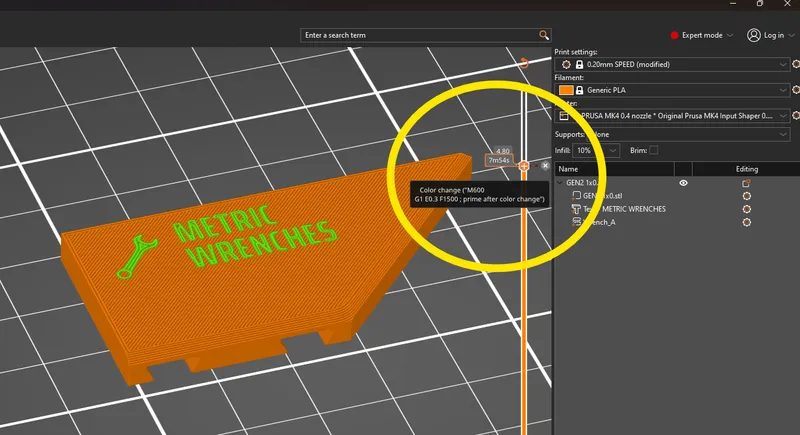This screenshot has height=435, width=800.
Task: Expand the chevron next to Log in
Action: pos(791,35)
